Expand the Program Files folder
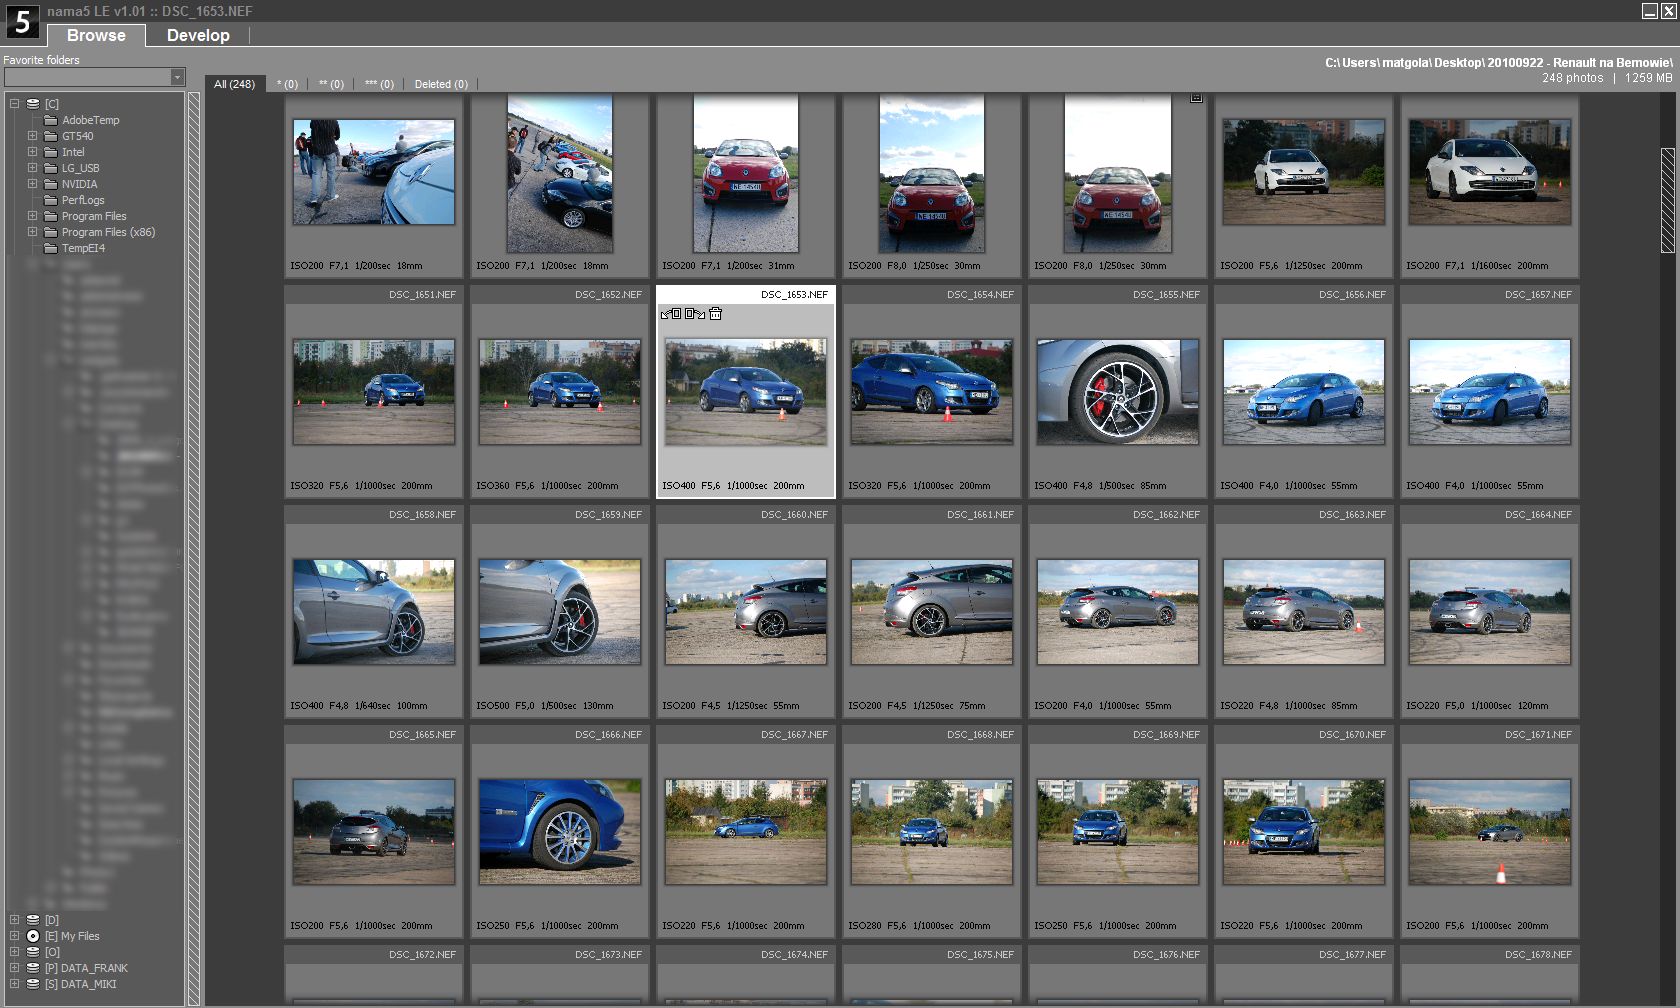The height and width of the screenshot is (1008, 1680). (x=32, y=215)
